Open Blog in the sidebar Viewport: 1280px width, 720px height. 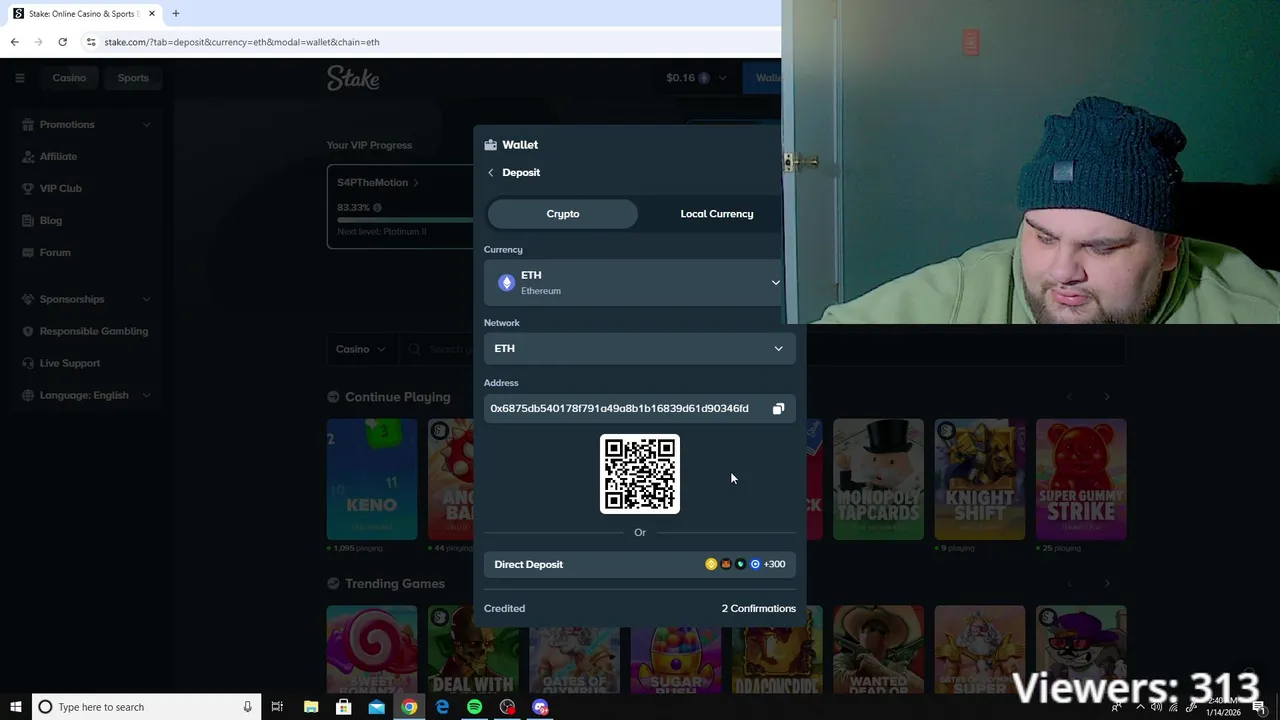click(x=50, y=221)
